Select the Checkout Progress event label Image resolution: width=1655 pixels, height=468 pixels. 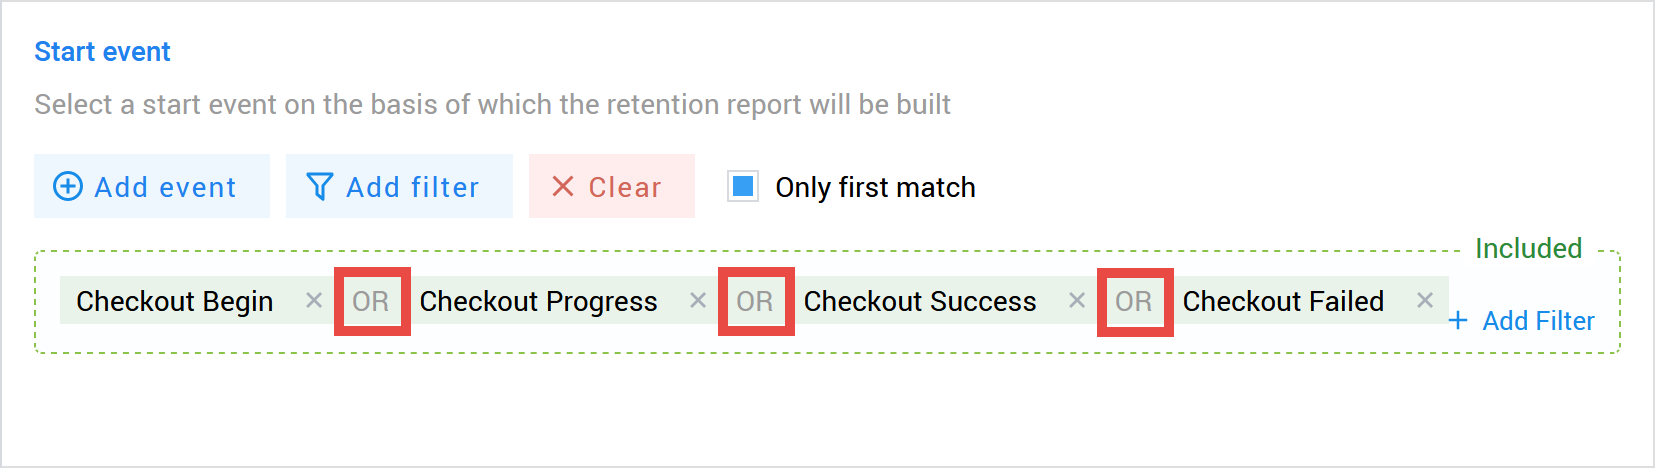[538, 301]
